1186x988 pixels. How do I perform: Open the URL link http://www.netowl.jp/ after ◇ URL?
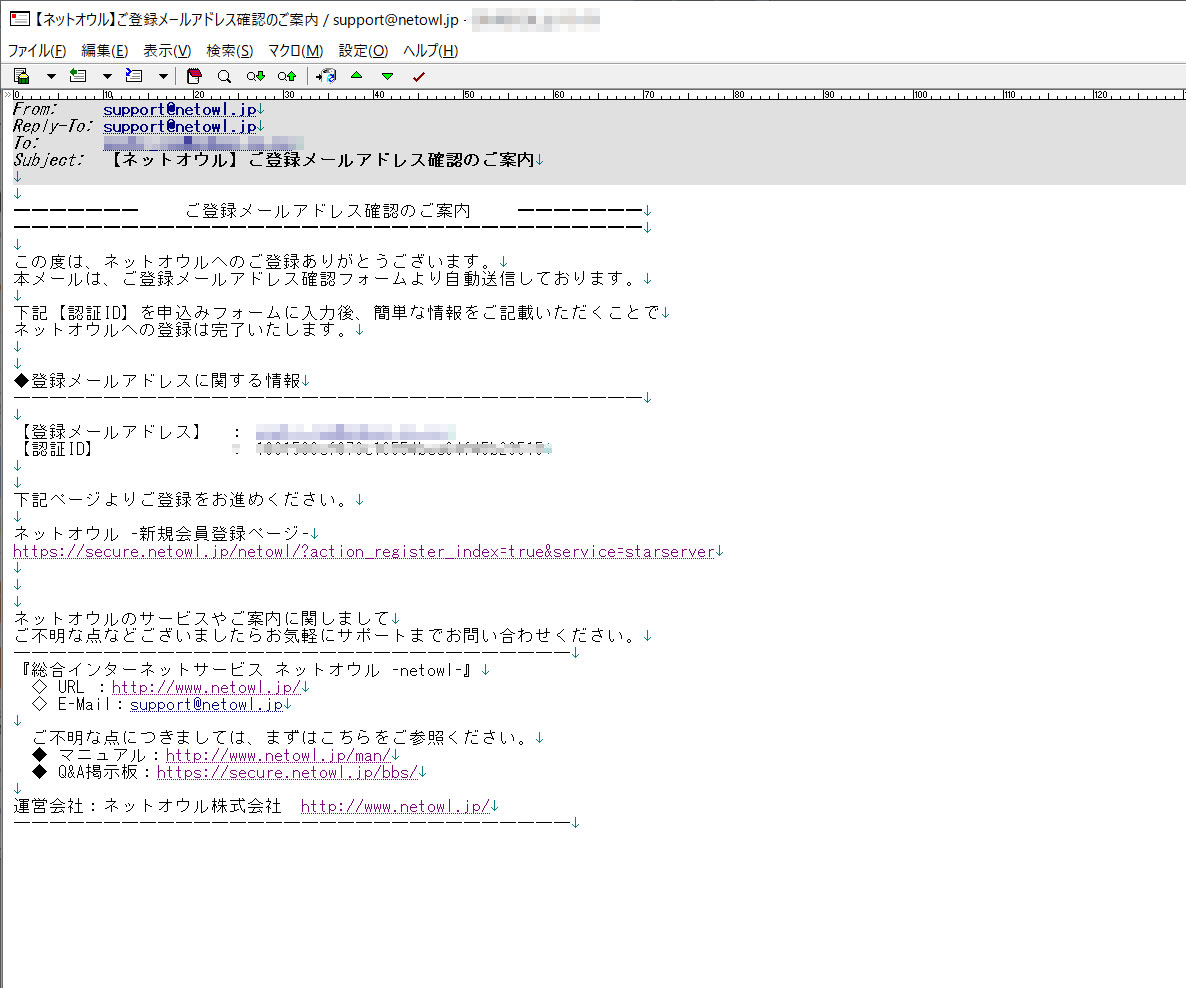click(206, 687)
